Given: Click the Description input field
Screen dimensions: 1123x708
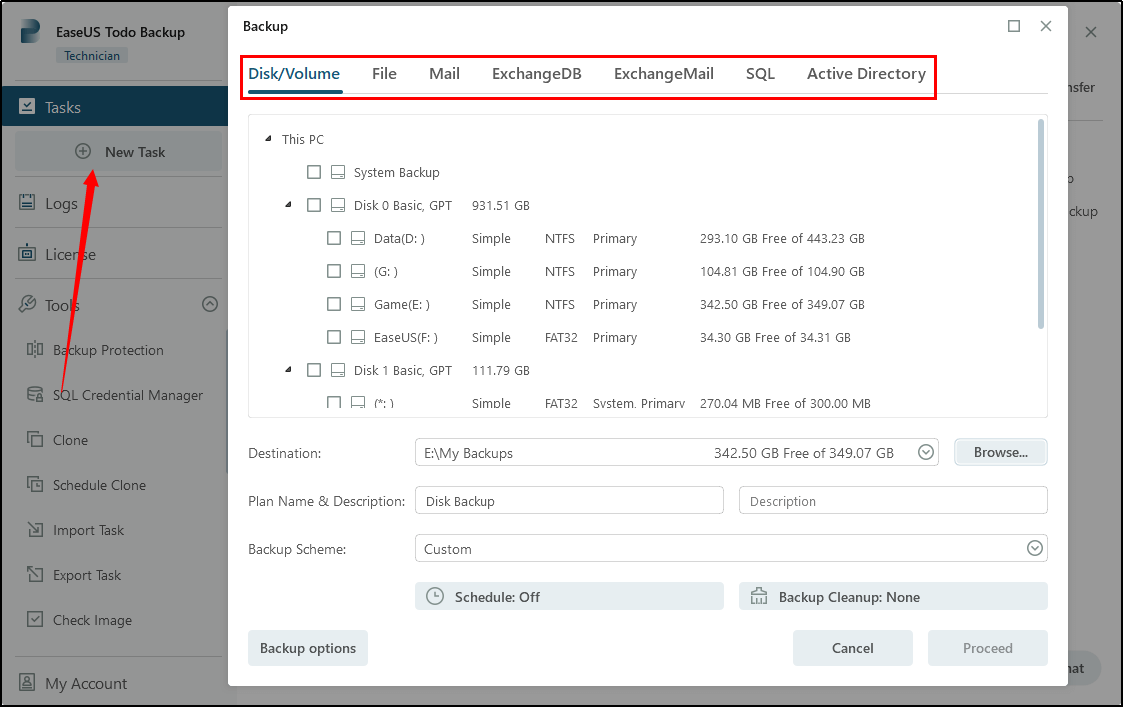Looking at the screenshot, I should point(892,501).
